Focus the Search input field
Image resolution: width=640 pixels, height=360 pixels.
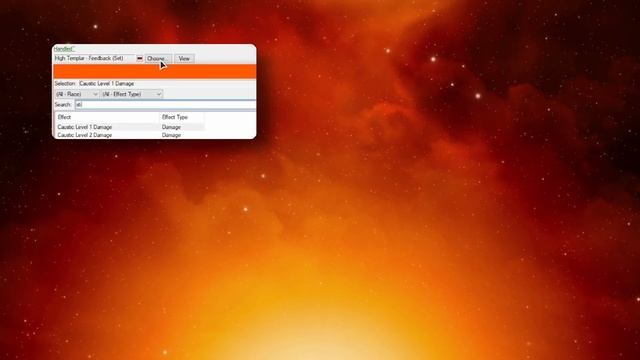(165, 104)
